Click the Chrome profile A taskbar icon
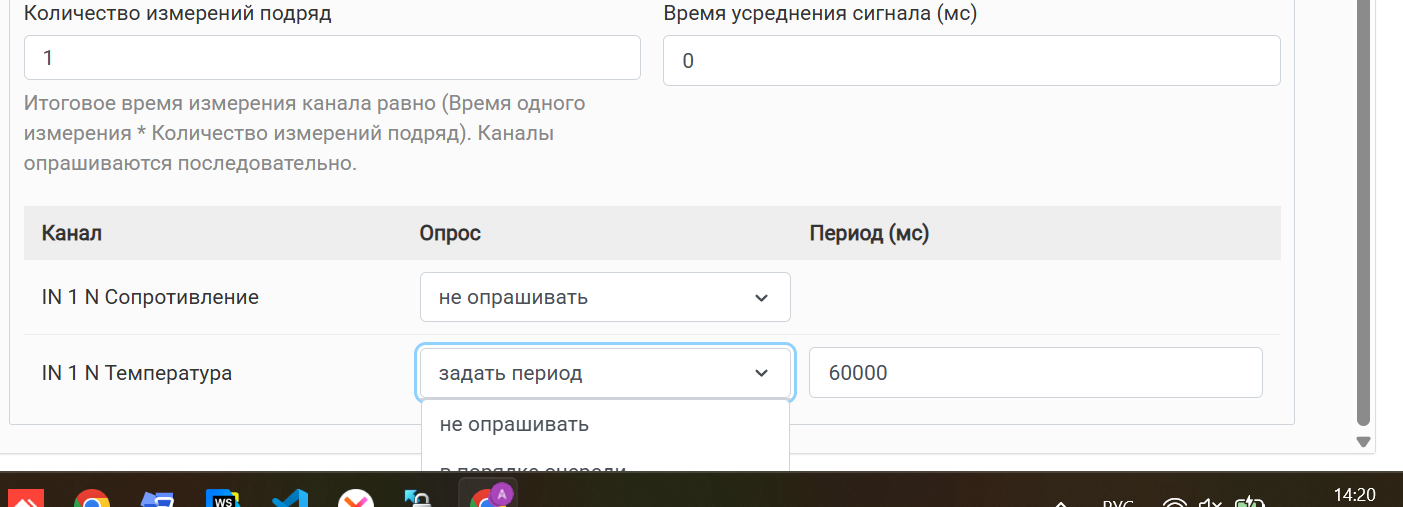Screen dimensions: 1403x507 (488, 497)
